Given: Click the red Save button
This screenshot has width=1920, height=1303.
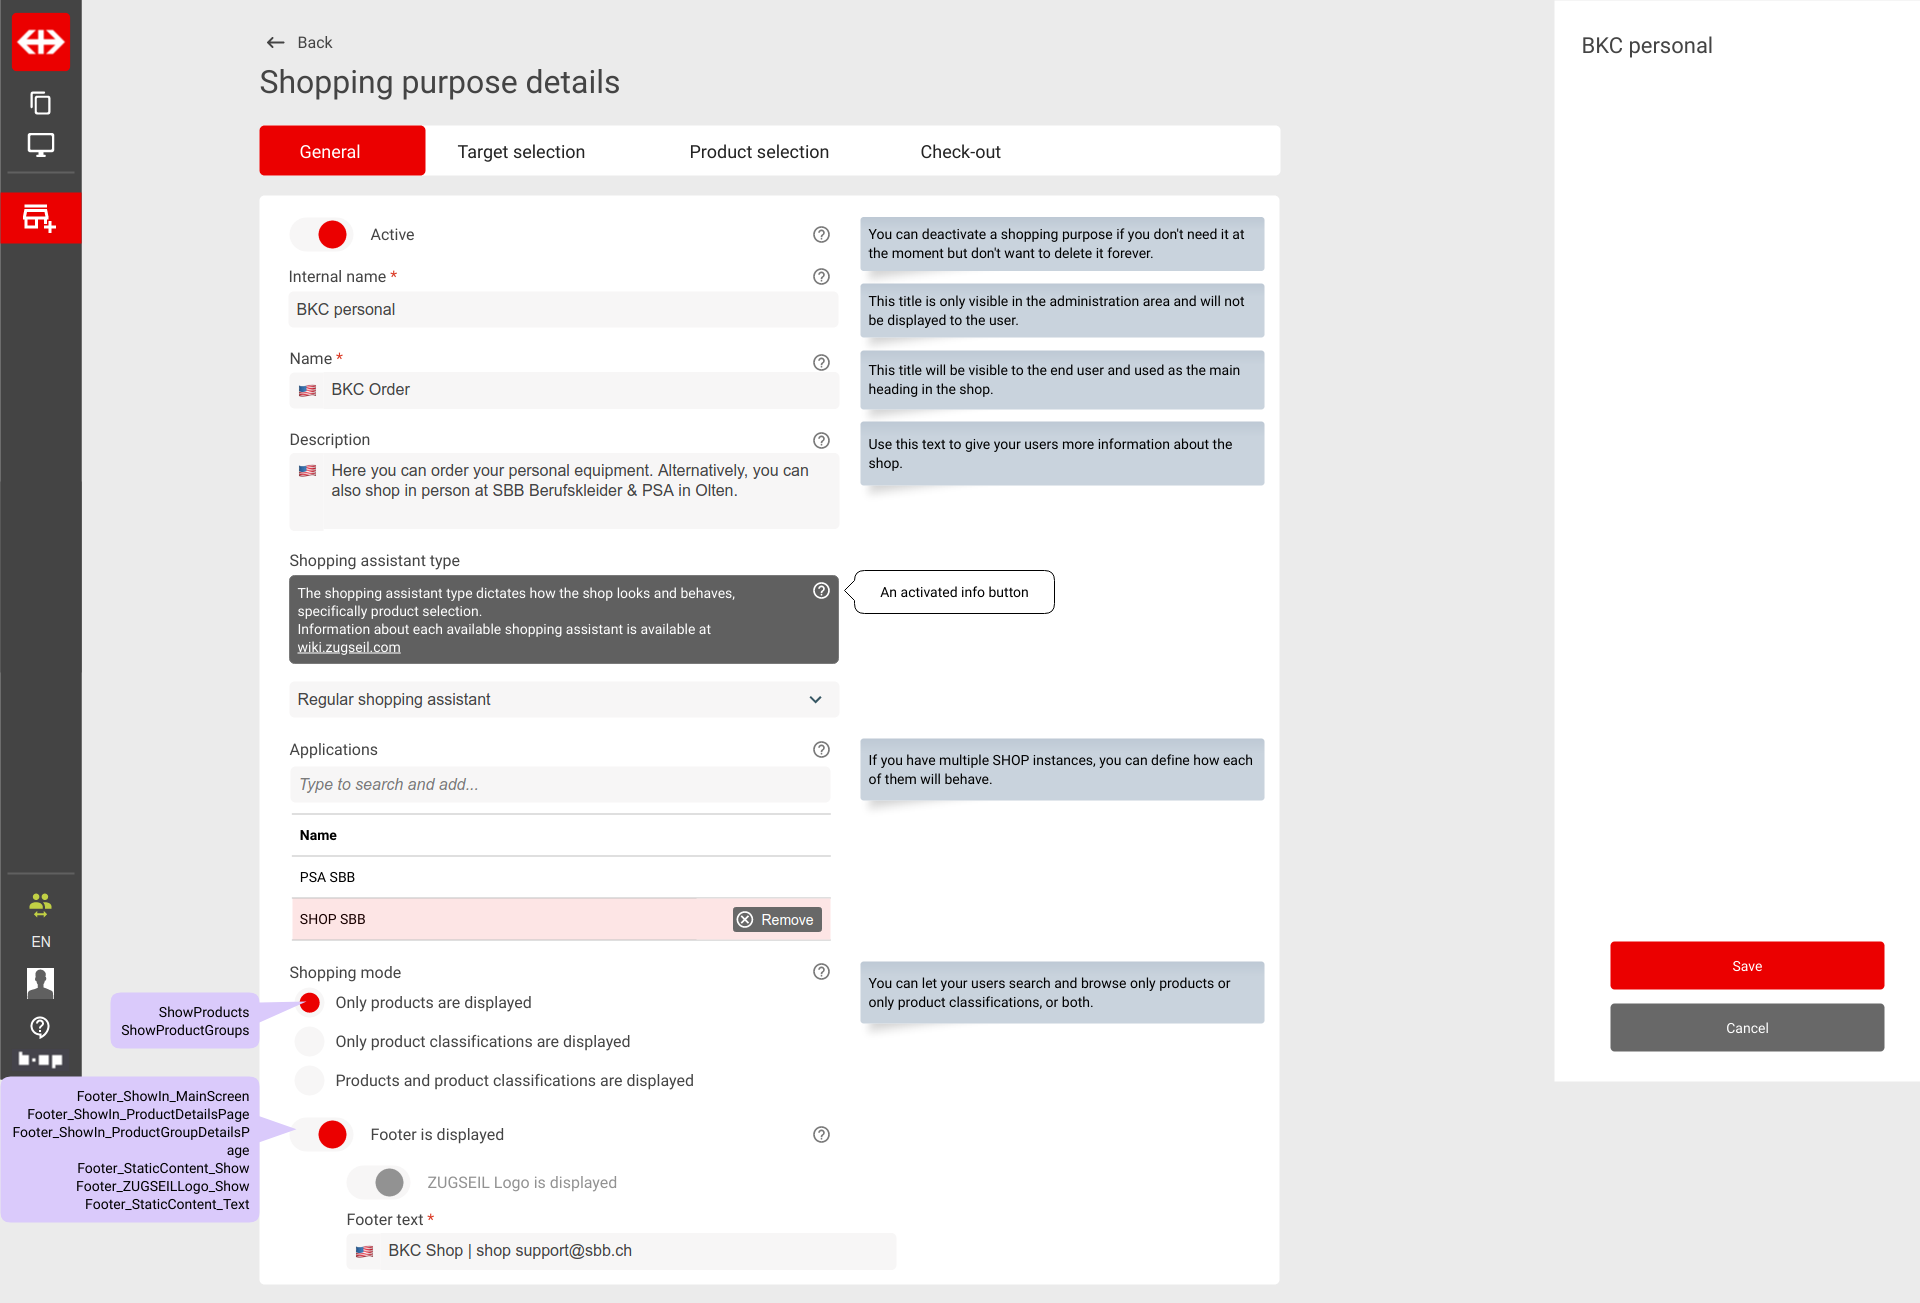Looking at the screenshot, I should (1746, 966).
